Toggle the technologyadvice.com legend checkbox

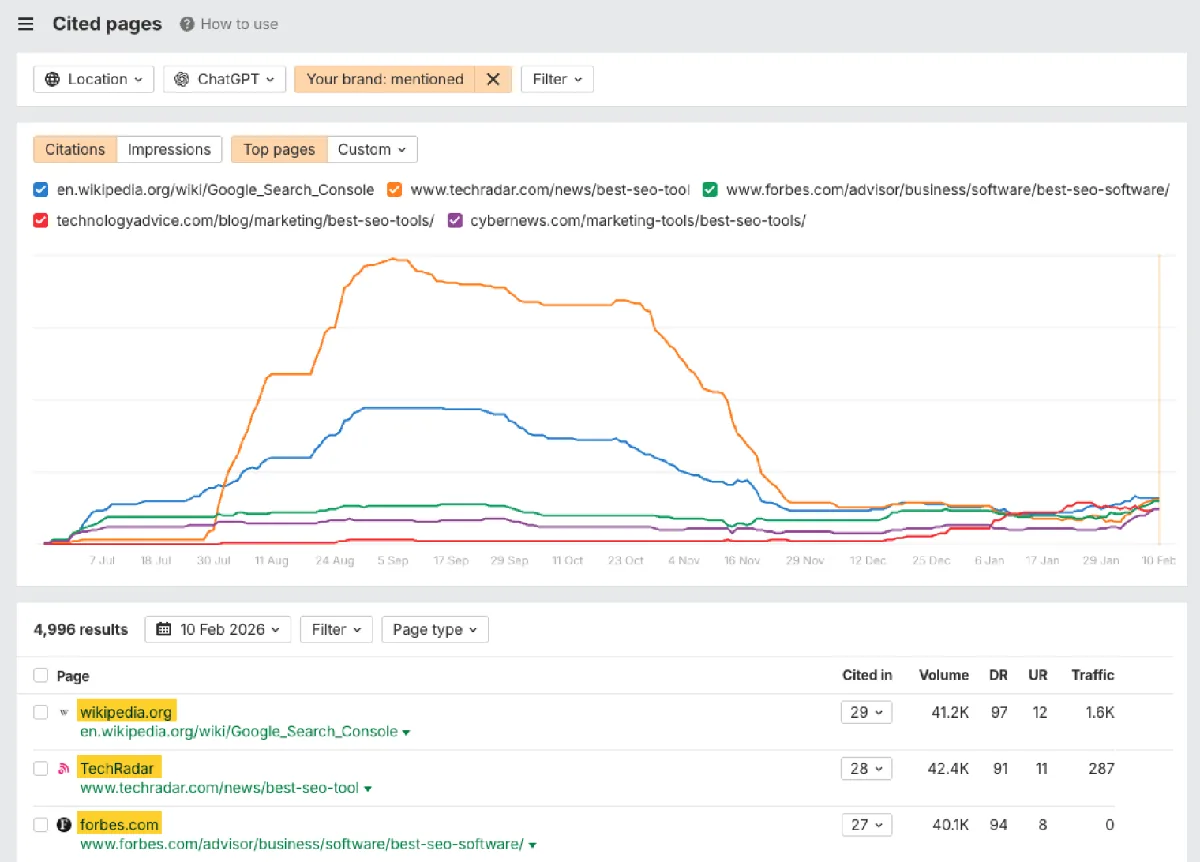coord(40,220)
